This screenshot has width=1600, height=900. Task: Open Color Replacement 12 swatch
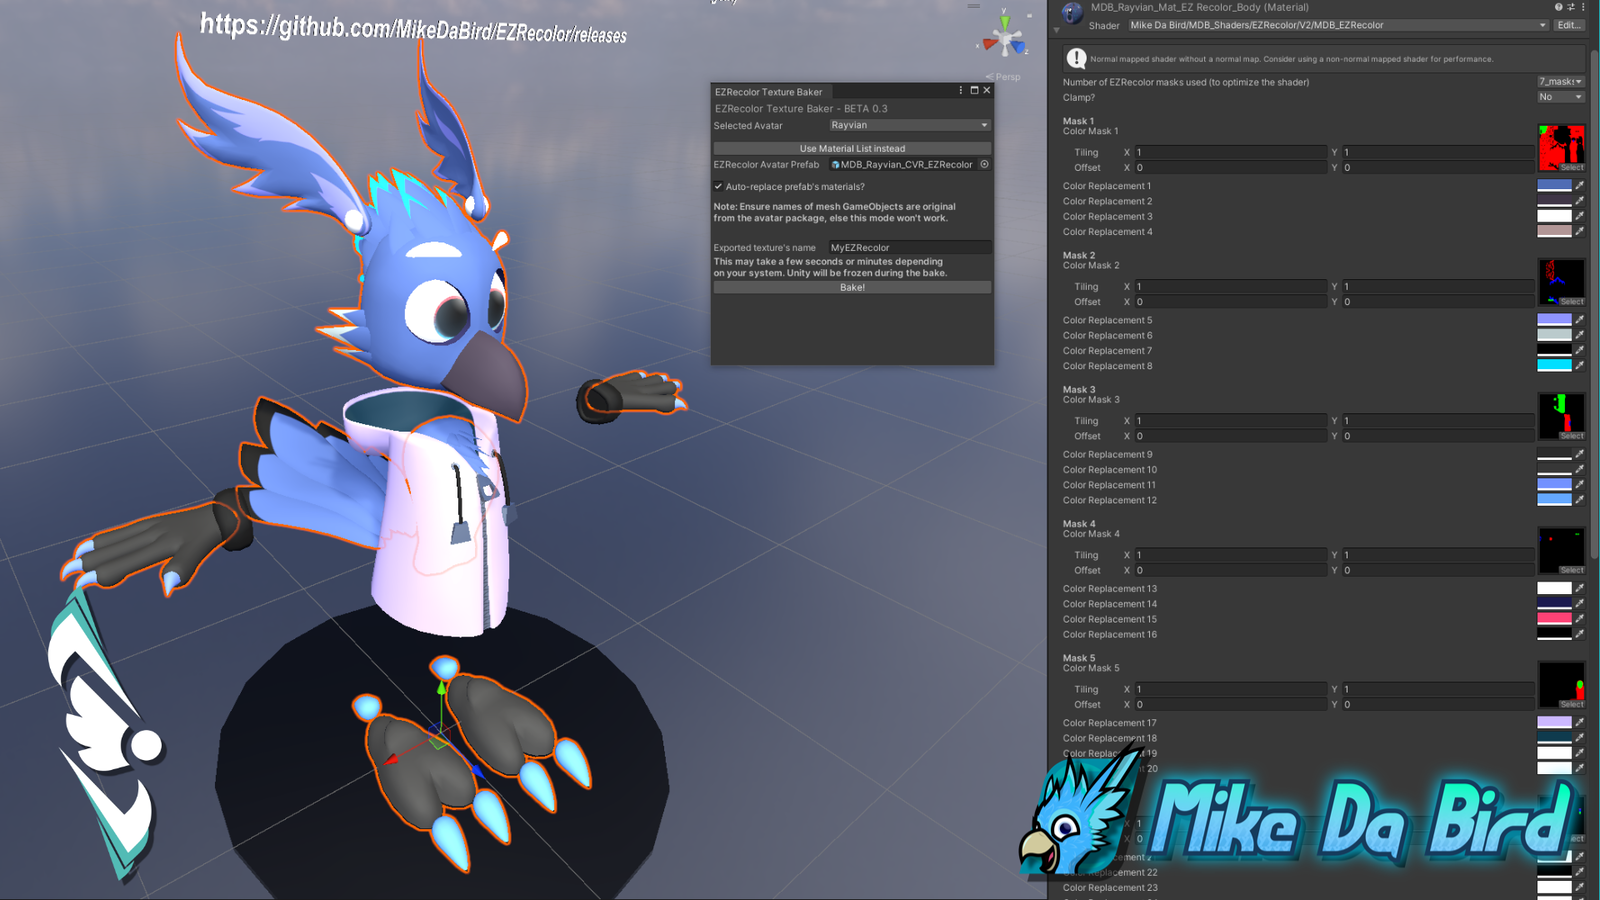tap(1554, 500)
